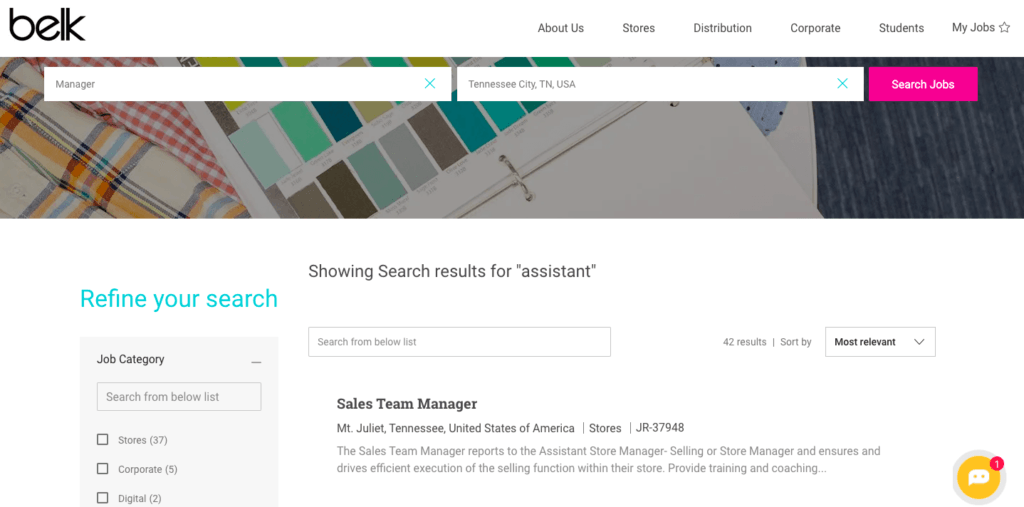The image size is (1024, 507).
Task: Open the Corporate navigation item
Action: tap(815, 28)
